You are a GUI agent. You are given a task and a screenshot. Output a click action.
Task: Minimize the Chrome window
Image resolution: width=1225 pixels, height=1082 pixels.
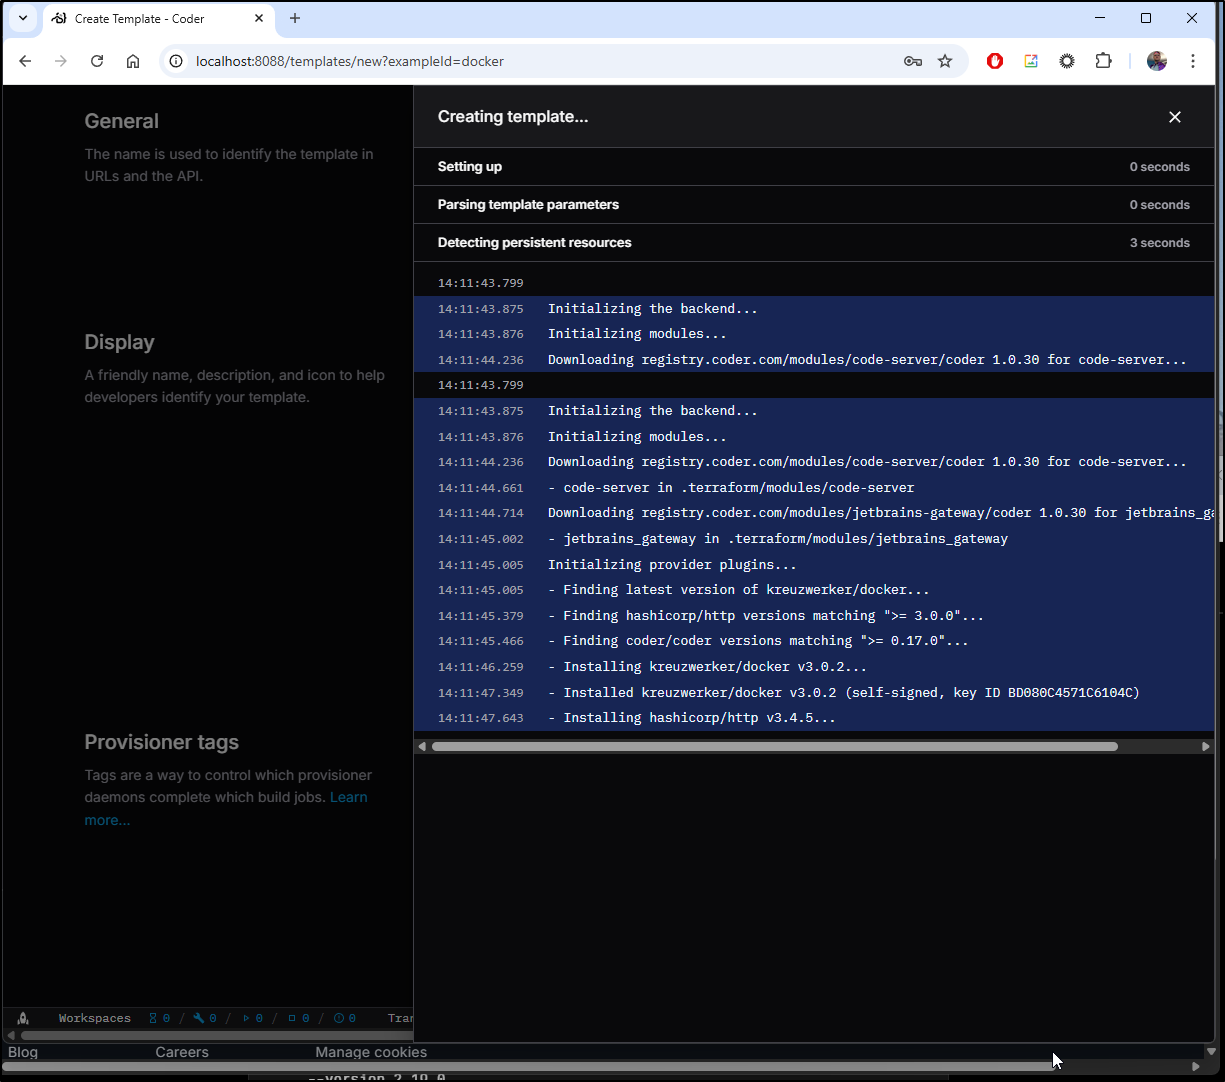coord(1100,18)
